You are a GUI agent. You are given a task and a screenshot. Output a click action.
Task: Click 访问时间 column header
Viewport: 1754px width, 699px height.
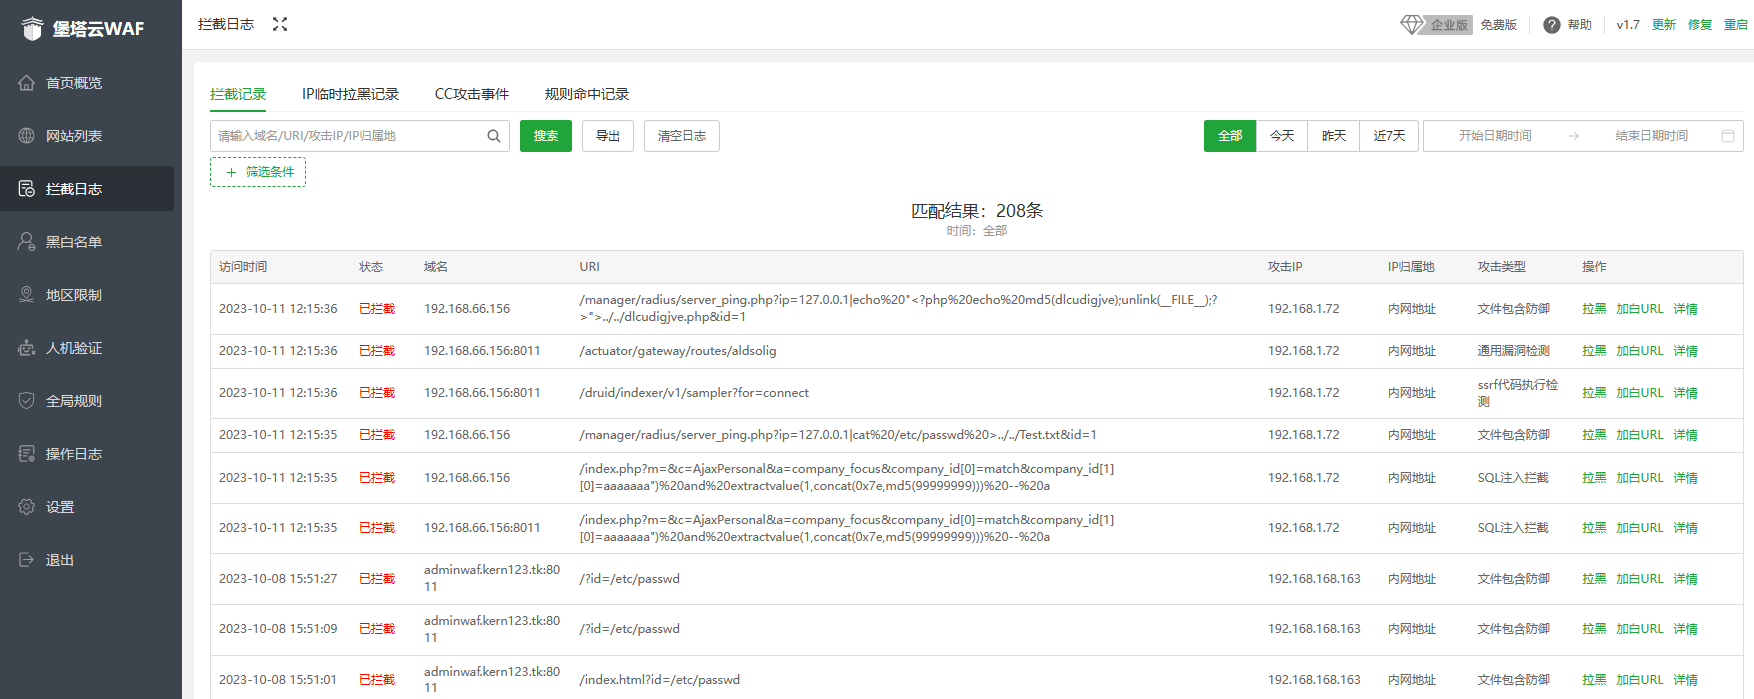click(x=243, y=267)
